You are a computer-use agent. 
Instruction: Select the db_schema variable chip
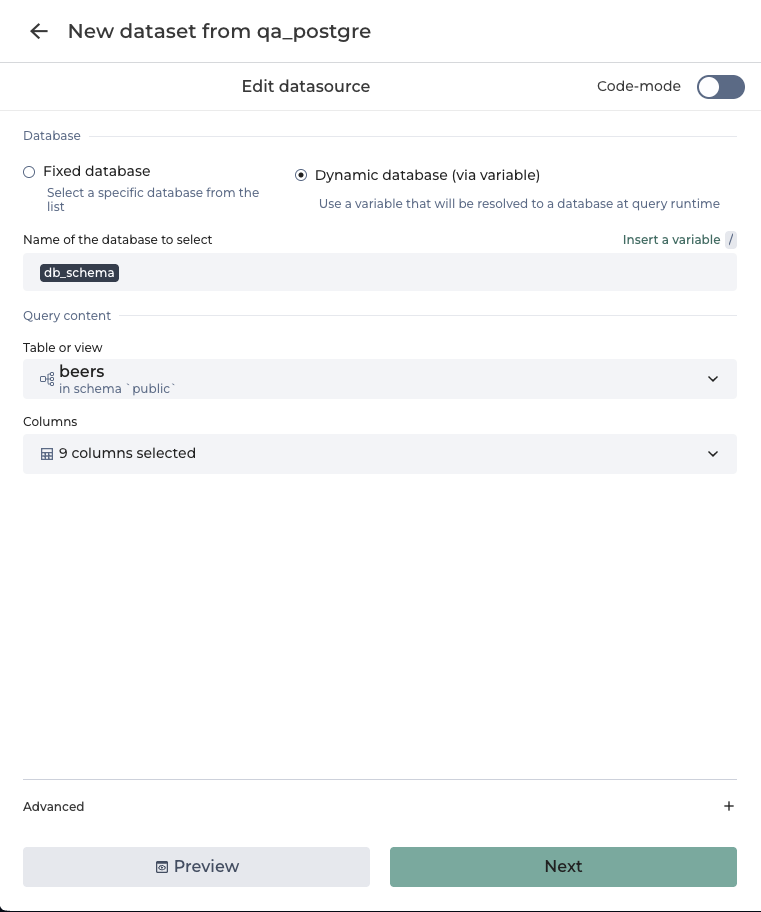[x=79, y=273]
